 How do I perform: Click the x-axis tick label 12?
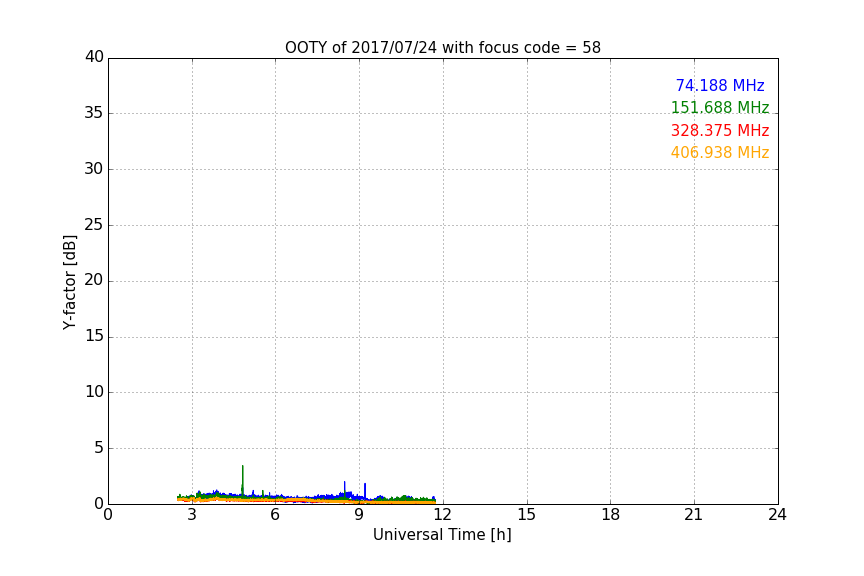pos(442,515)
